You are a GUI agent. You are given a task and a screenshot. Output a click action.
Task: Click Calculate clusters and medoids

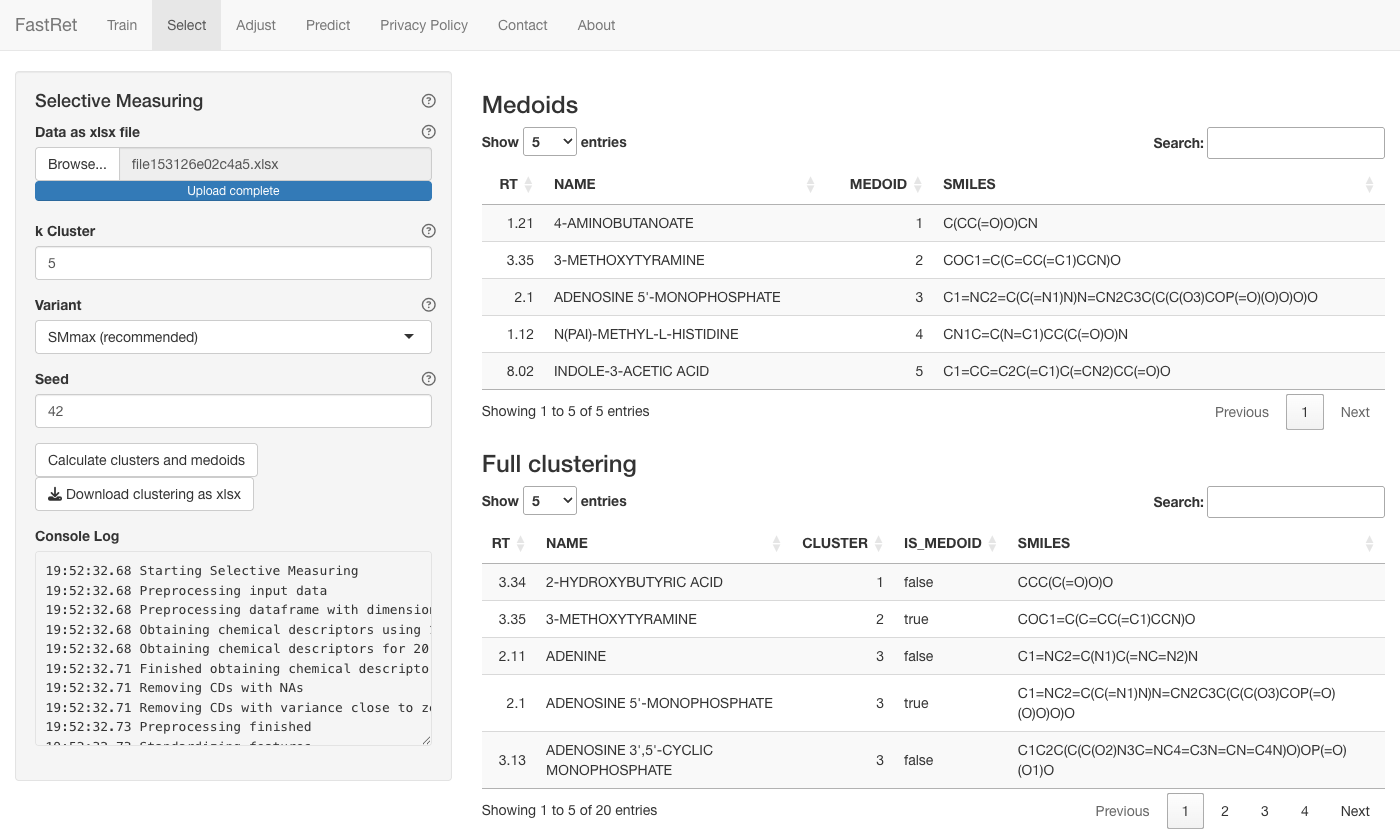tap(146, 460)
